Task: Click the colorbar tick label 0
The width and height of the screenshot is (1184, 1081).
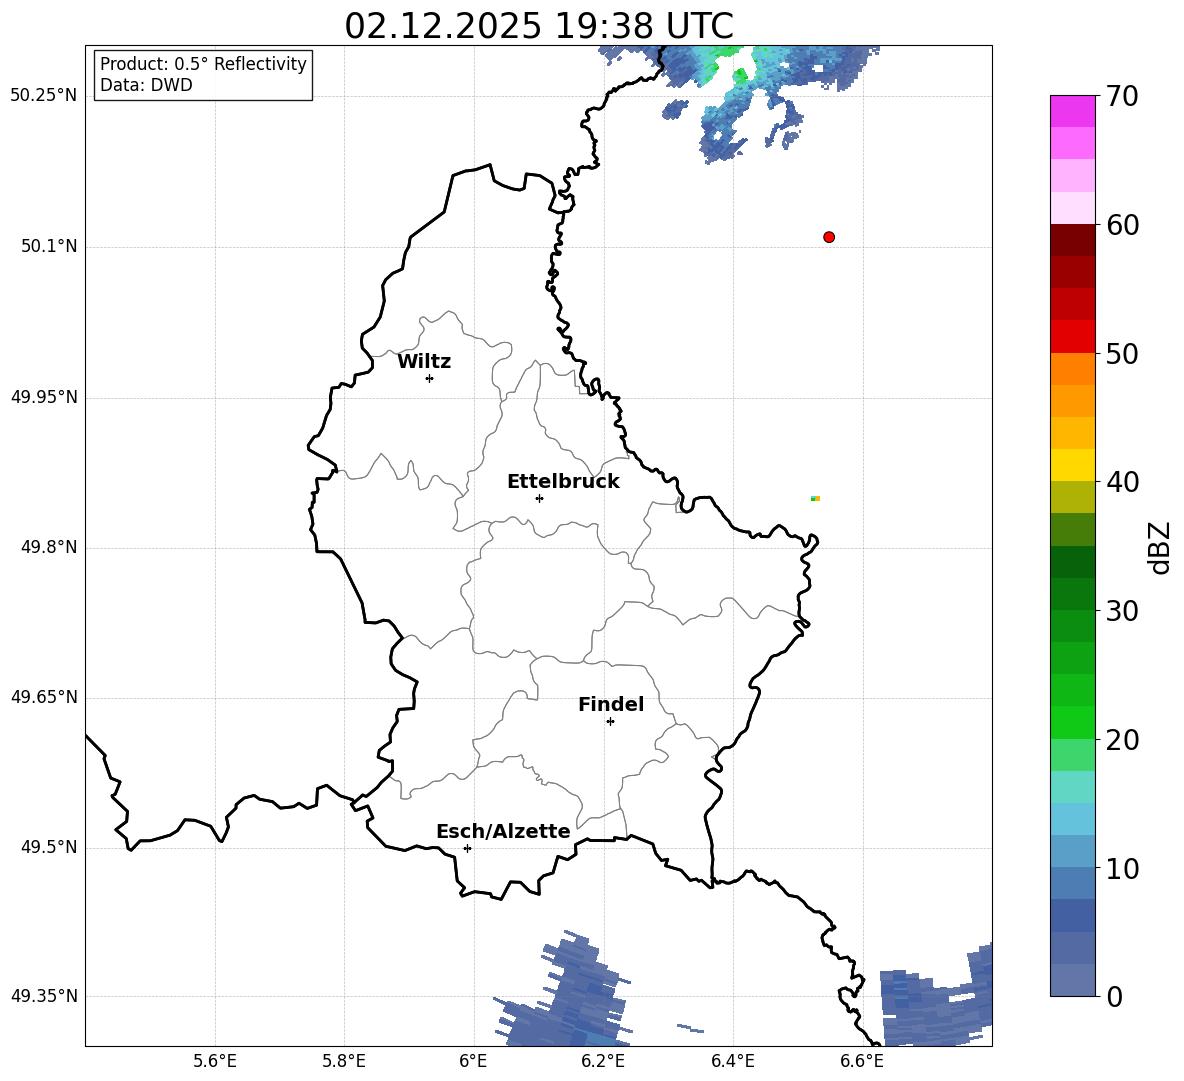Action: point(1114,997)
